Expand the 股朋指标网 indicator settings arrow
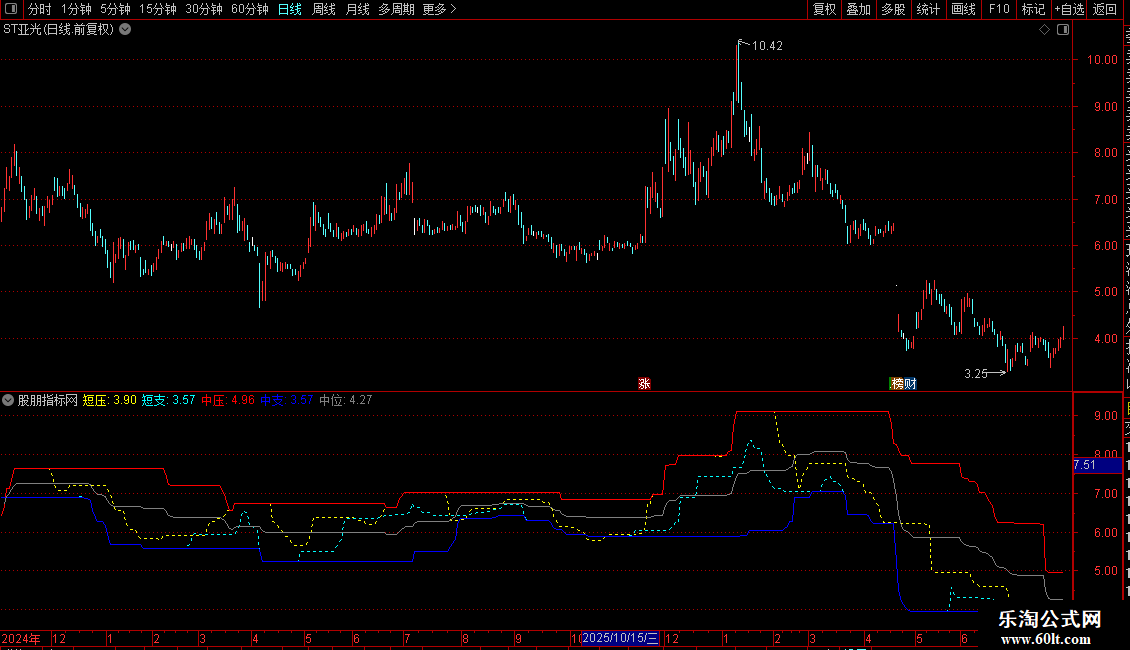Screen dimensions: 1130x650 8,400
